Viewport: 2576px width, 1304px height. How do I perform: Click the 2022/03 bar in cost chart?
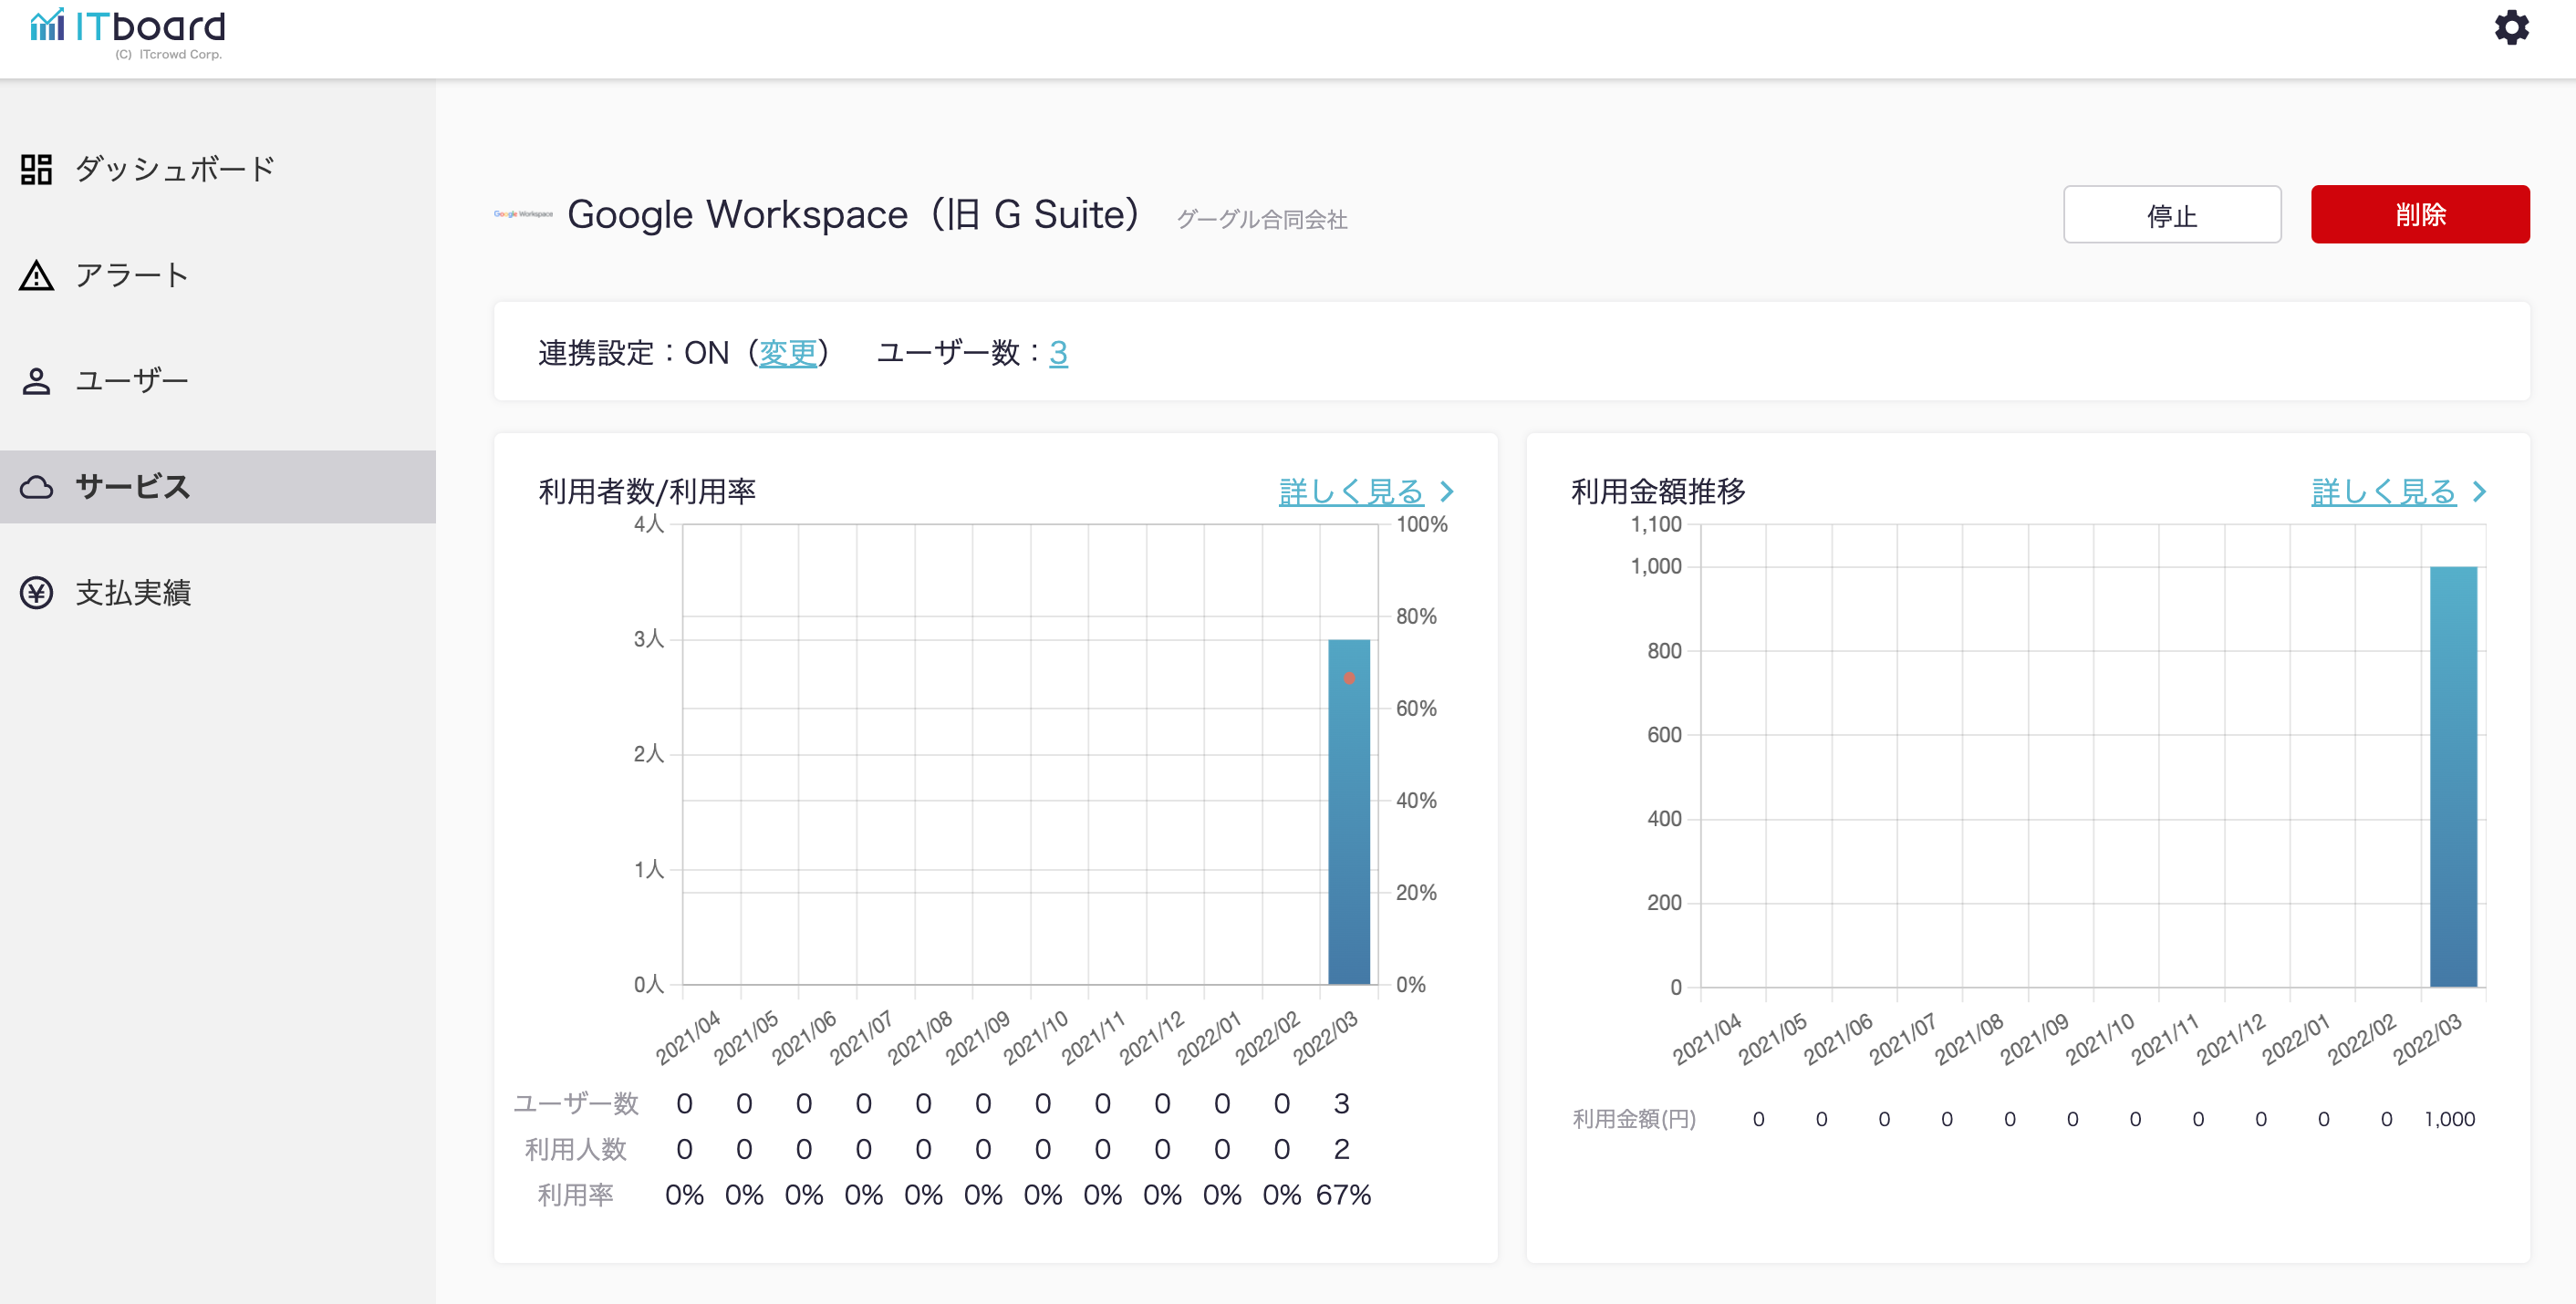click(2452, 776)
